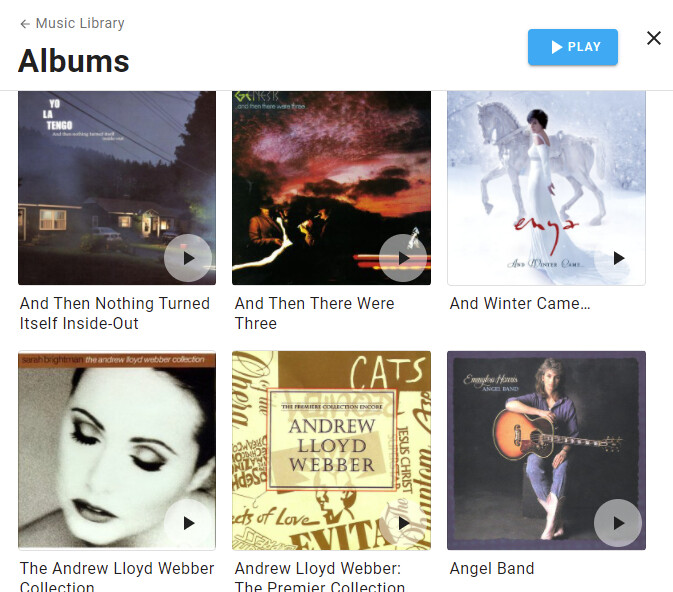Start playback of The Premier Collection album
Screen dimensions: 673x592
[403, 523]
